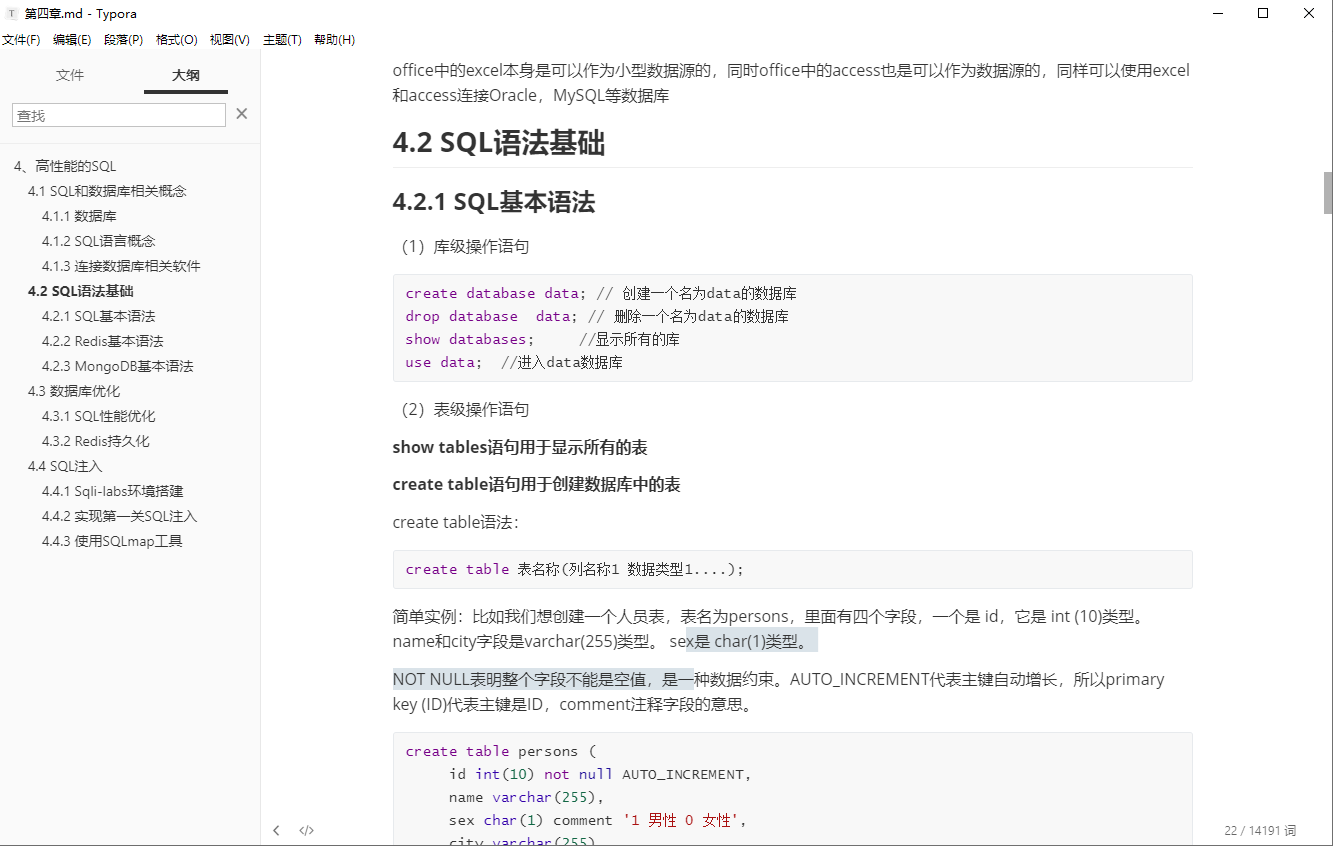Open outline item 4.4.3 使用SQLmap工具

pyautogui.click(x=112, y=541)
